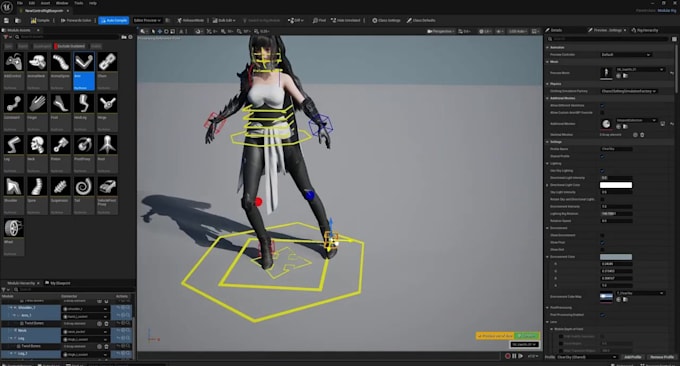
Task: Open the Preview Mesh asset dropdown
Action: pyautogui.click(x=640, y=69)
